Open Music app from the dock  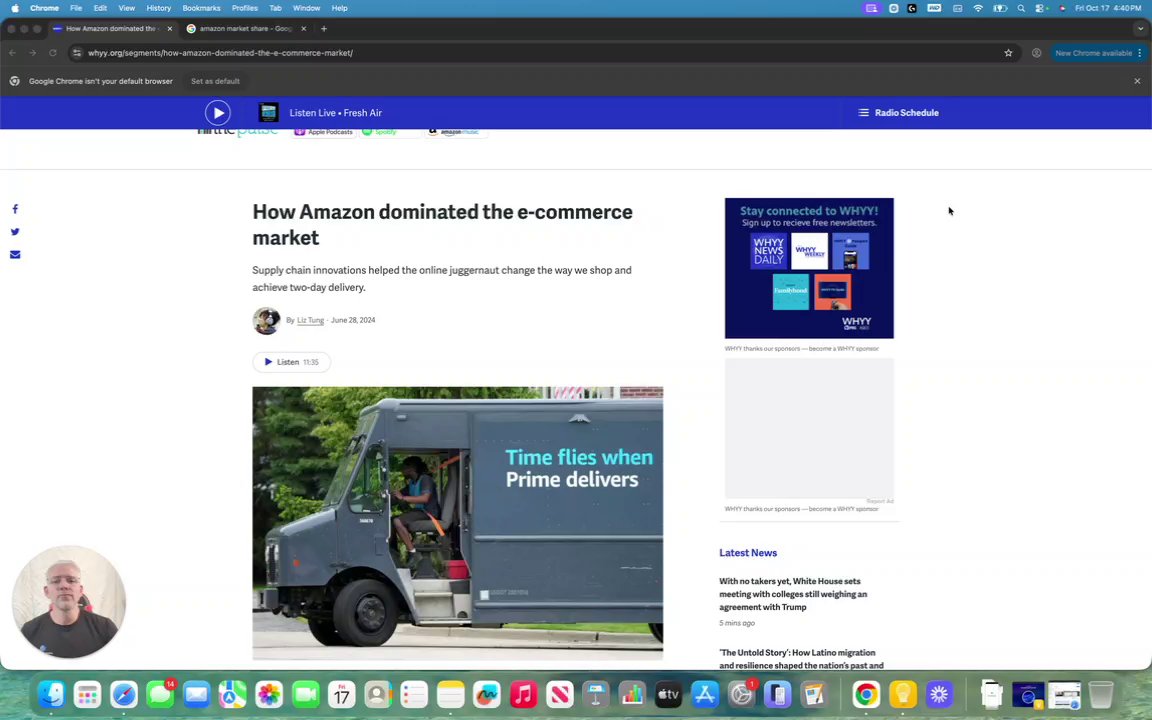click(x=523, y=694)
